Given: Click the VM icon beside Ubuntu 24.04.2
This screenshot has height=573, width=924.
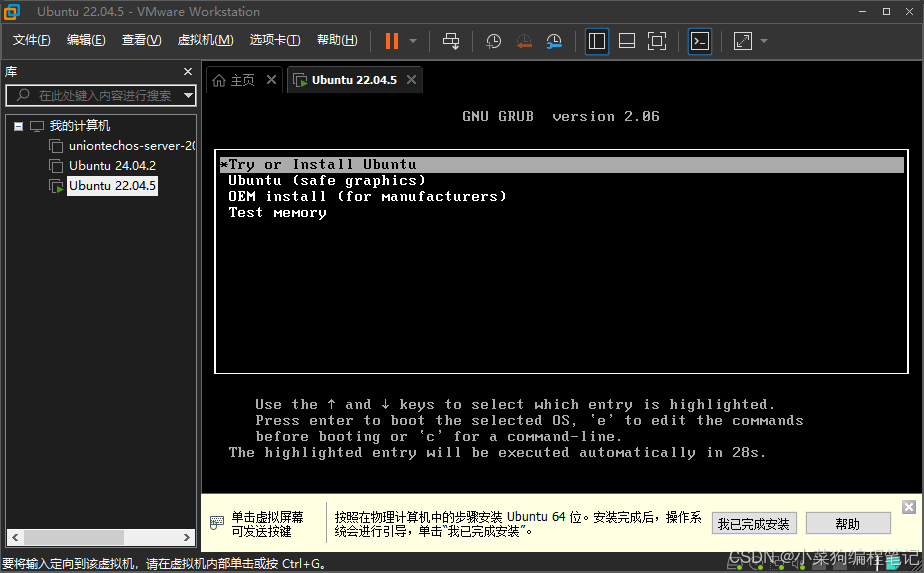Looking at the screenshot, I should 56,166.
